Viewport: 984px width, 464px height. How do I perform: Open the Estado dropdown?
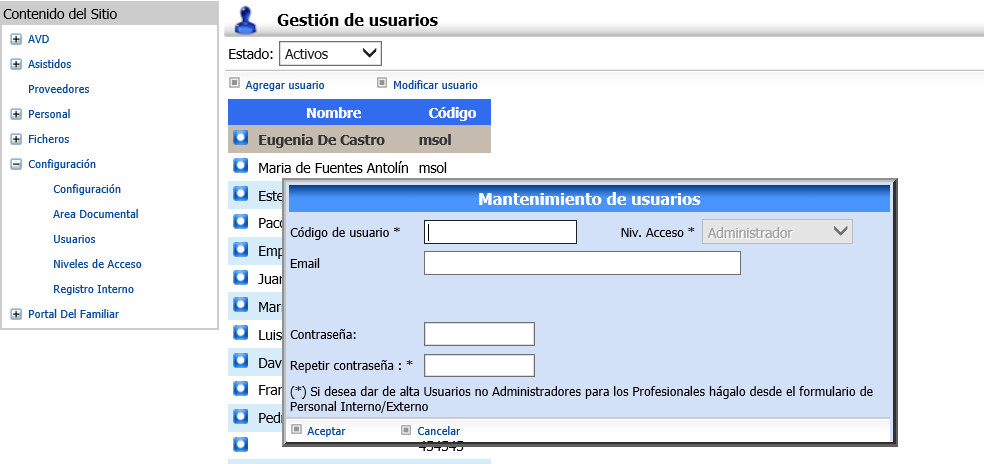tap(330, 53)
